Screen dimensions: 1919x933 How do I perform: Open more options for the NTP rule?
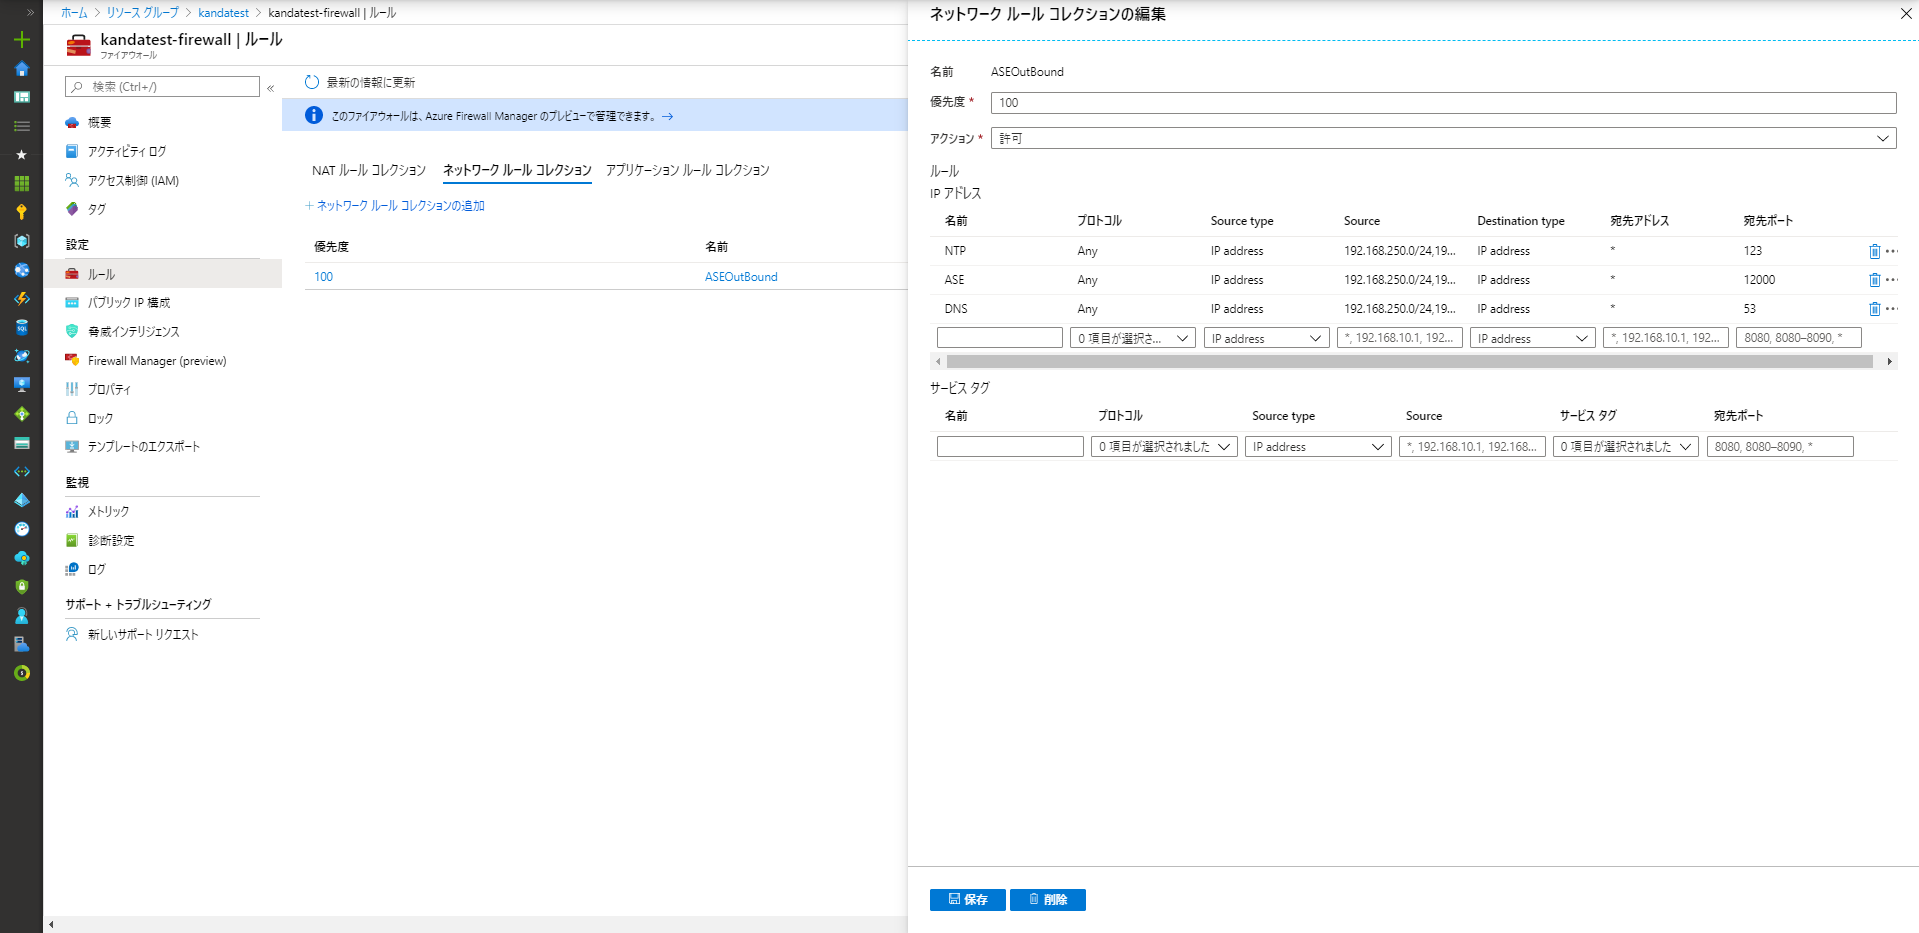coord(1891,251)
